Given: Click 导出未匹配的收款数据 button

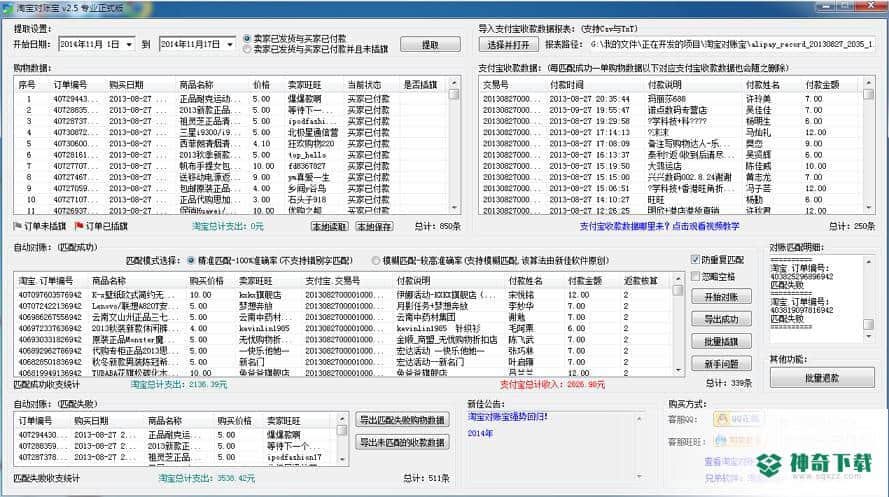Looking at the screenshot, I should pyautogui.click(x=402, y=442).
